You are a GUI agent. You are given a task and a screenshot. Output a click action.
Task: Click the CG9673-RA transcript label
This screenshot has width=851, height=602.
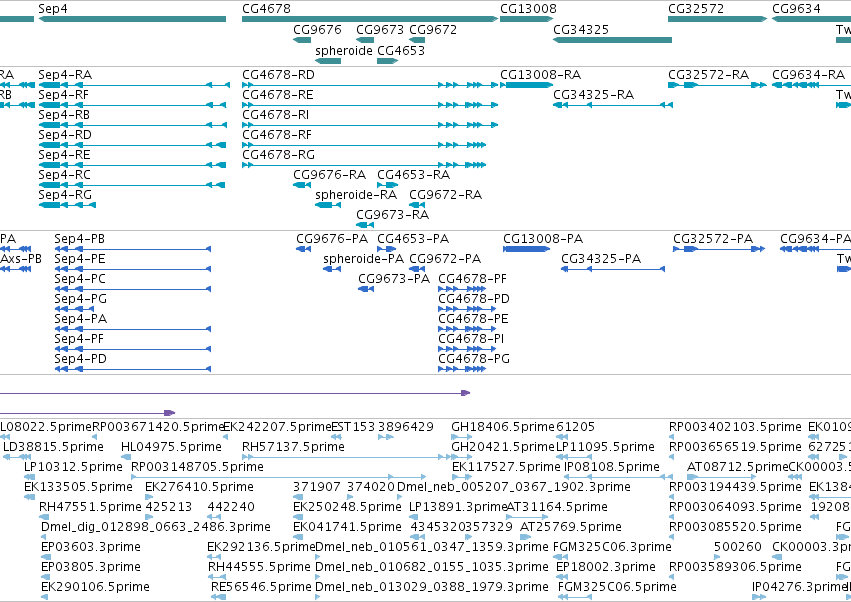coord(392,214)
